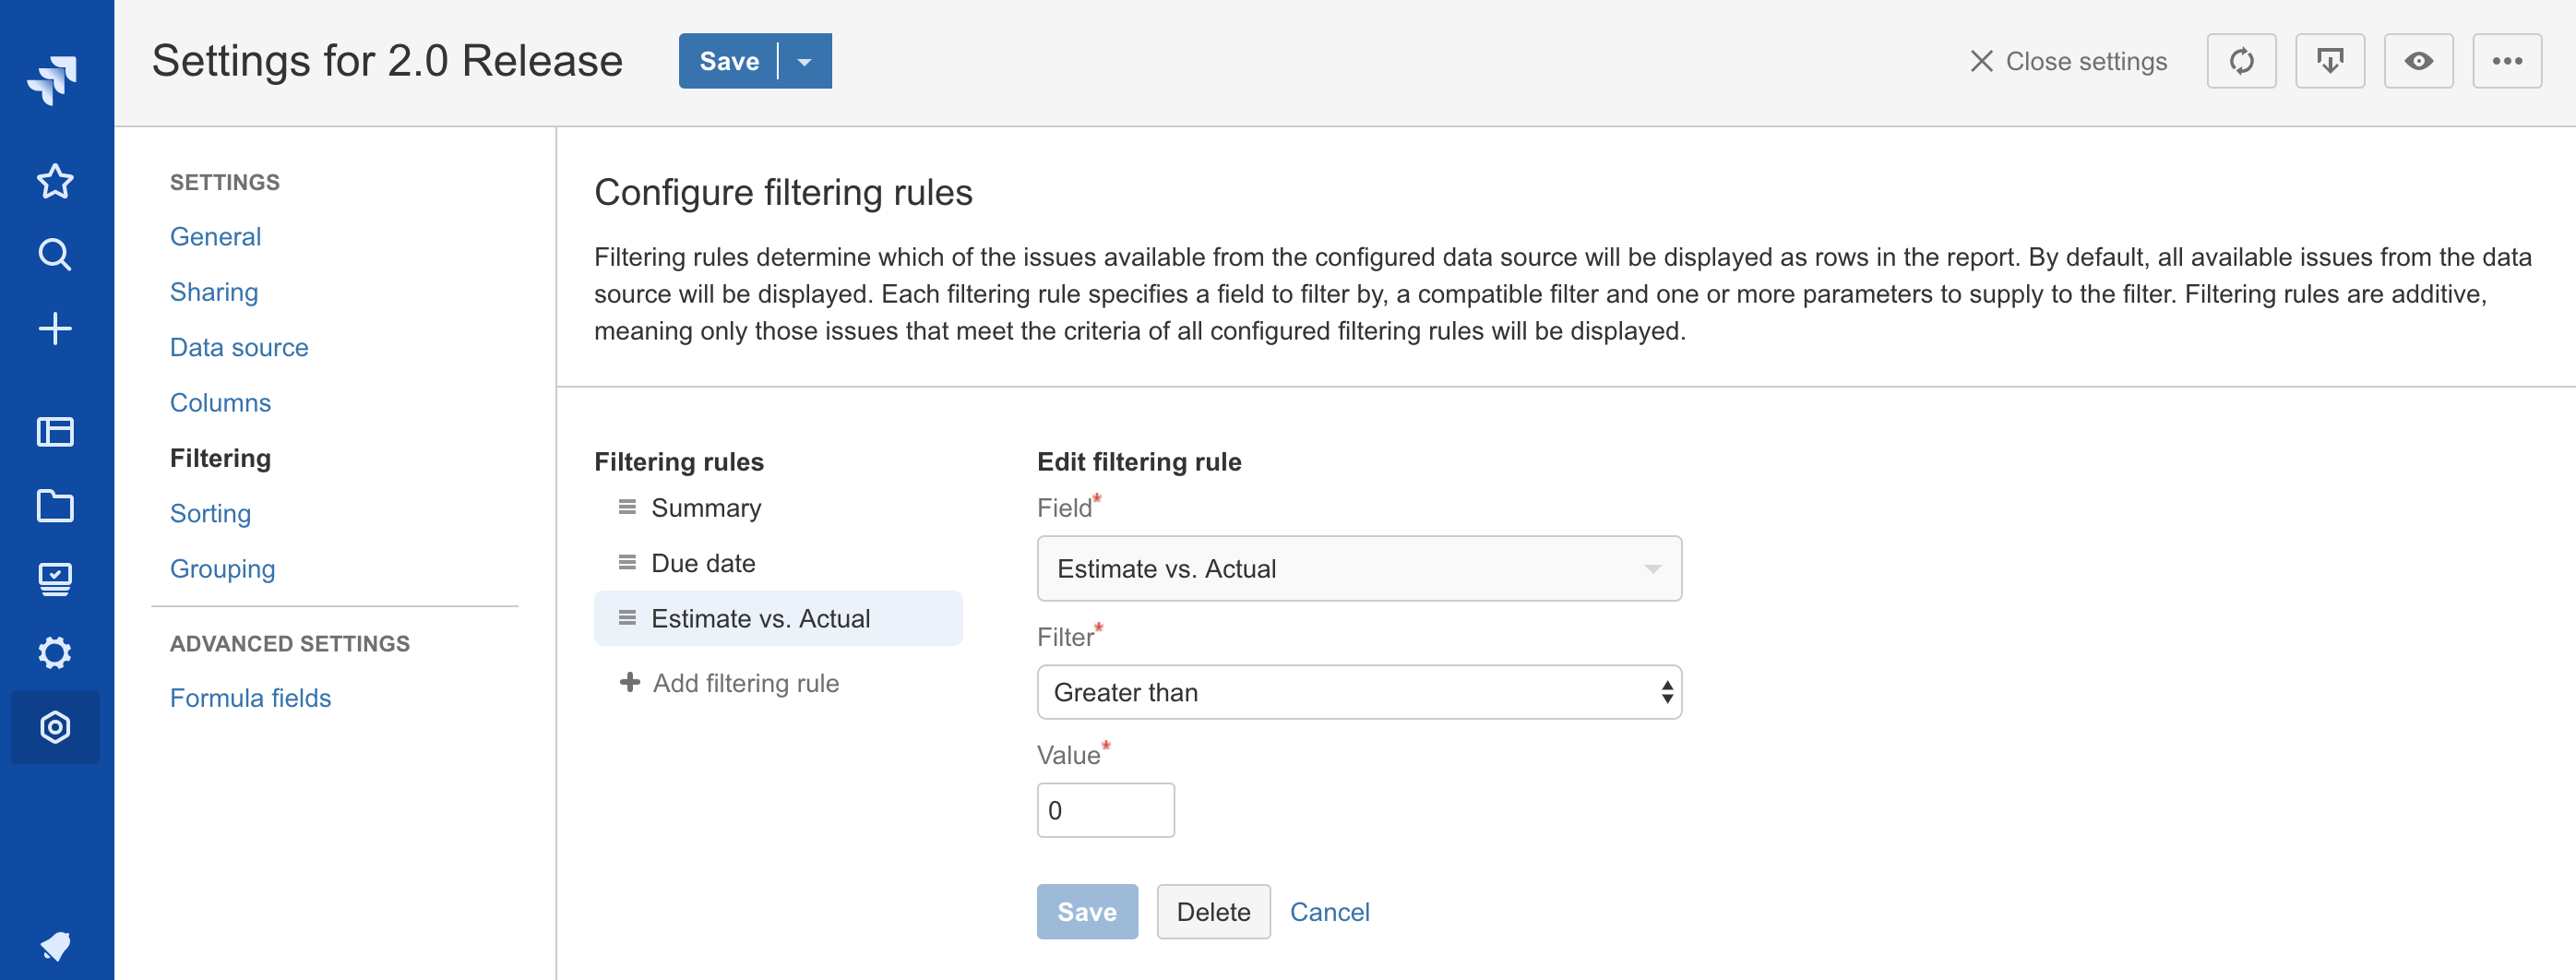Grab the drag handle beside Due date rule
Viewport: 2576px width, 980px height.
click(x=627, y=563)
